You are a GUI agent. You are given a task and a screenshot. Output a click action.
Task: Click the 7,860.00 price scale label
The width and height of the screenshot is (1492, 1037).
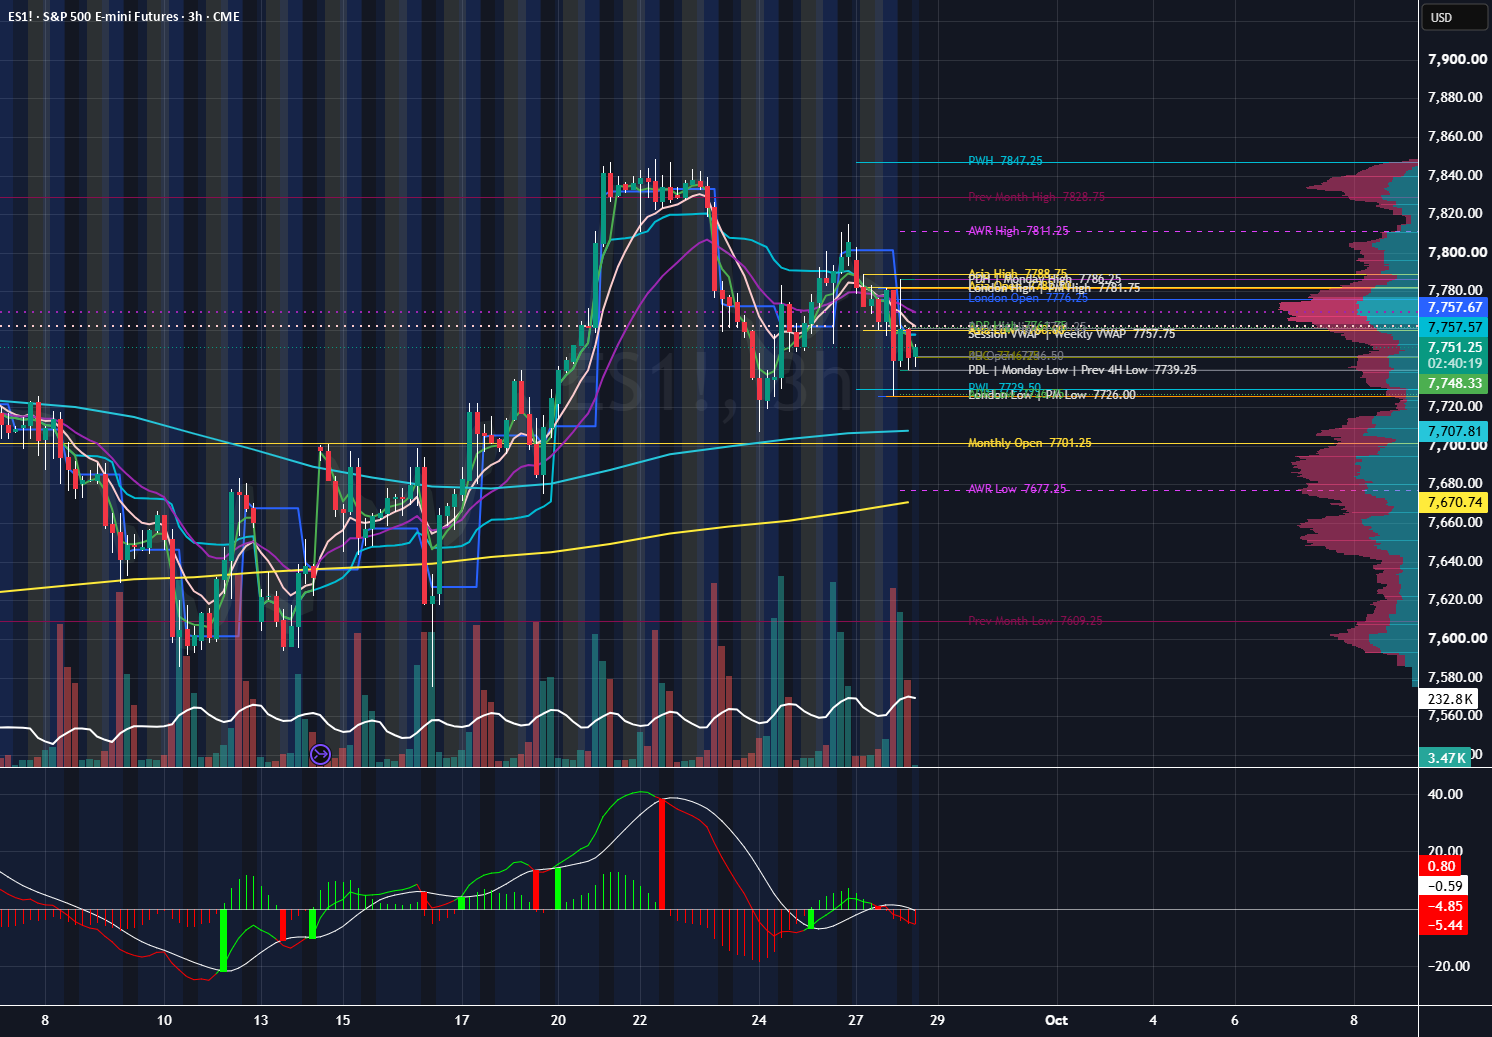click(1457, 136)
